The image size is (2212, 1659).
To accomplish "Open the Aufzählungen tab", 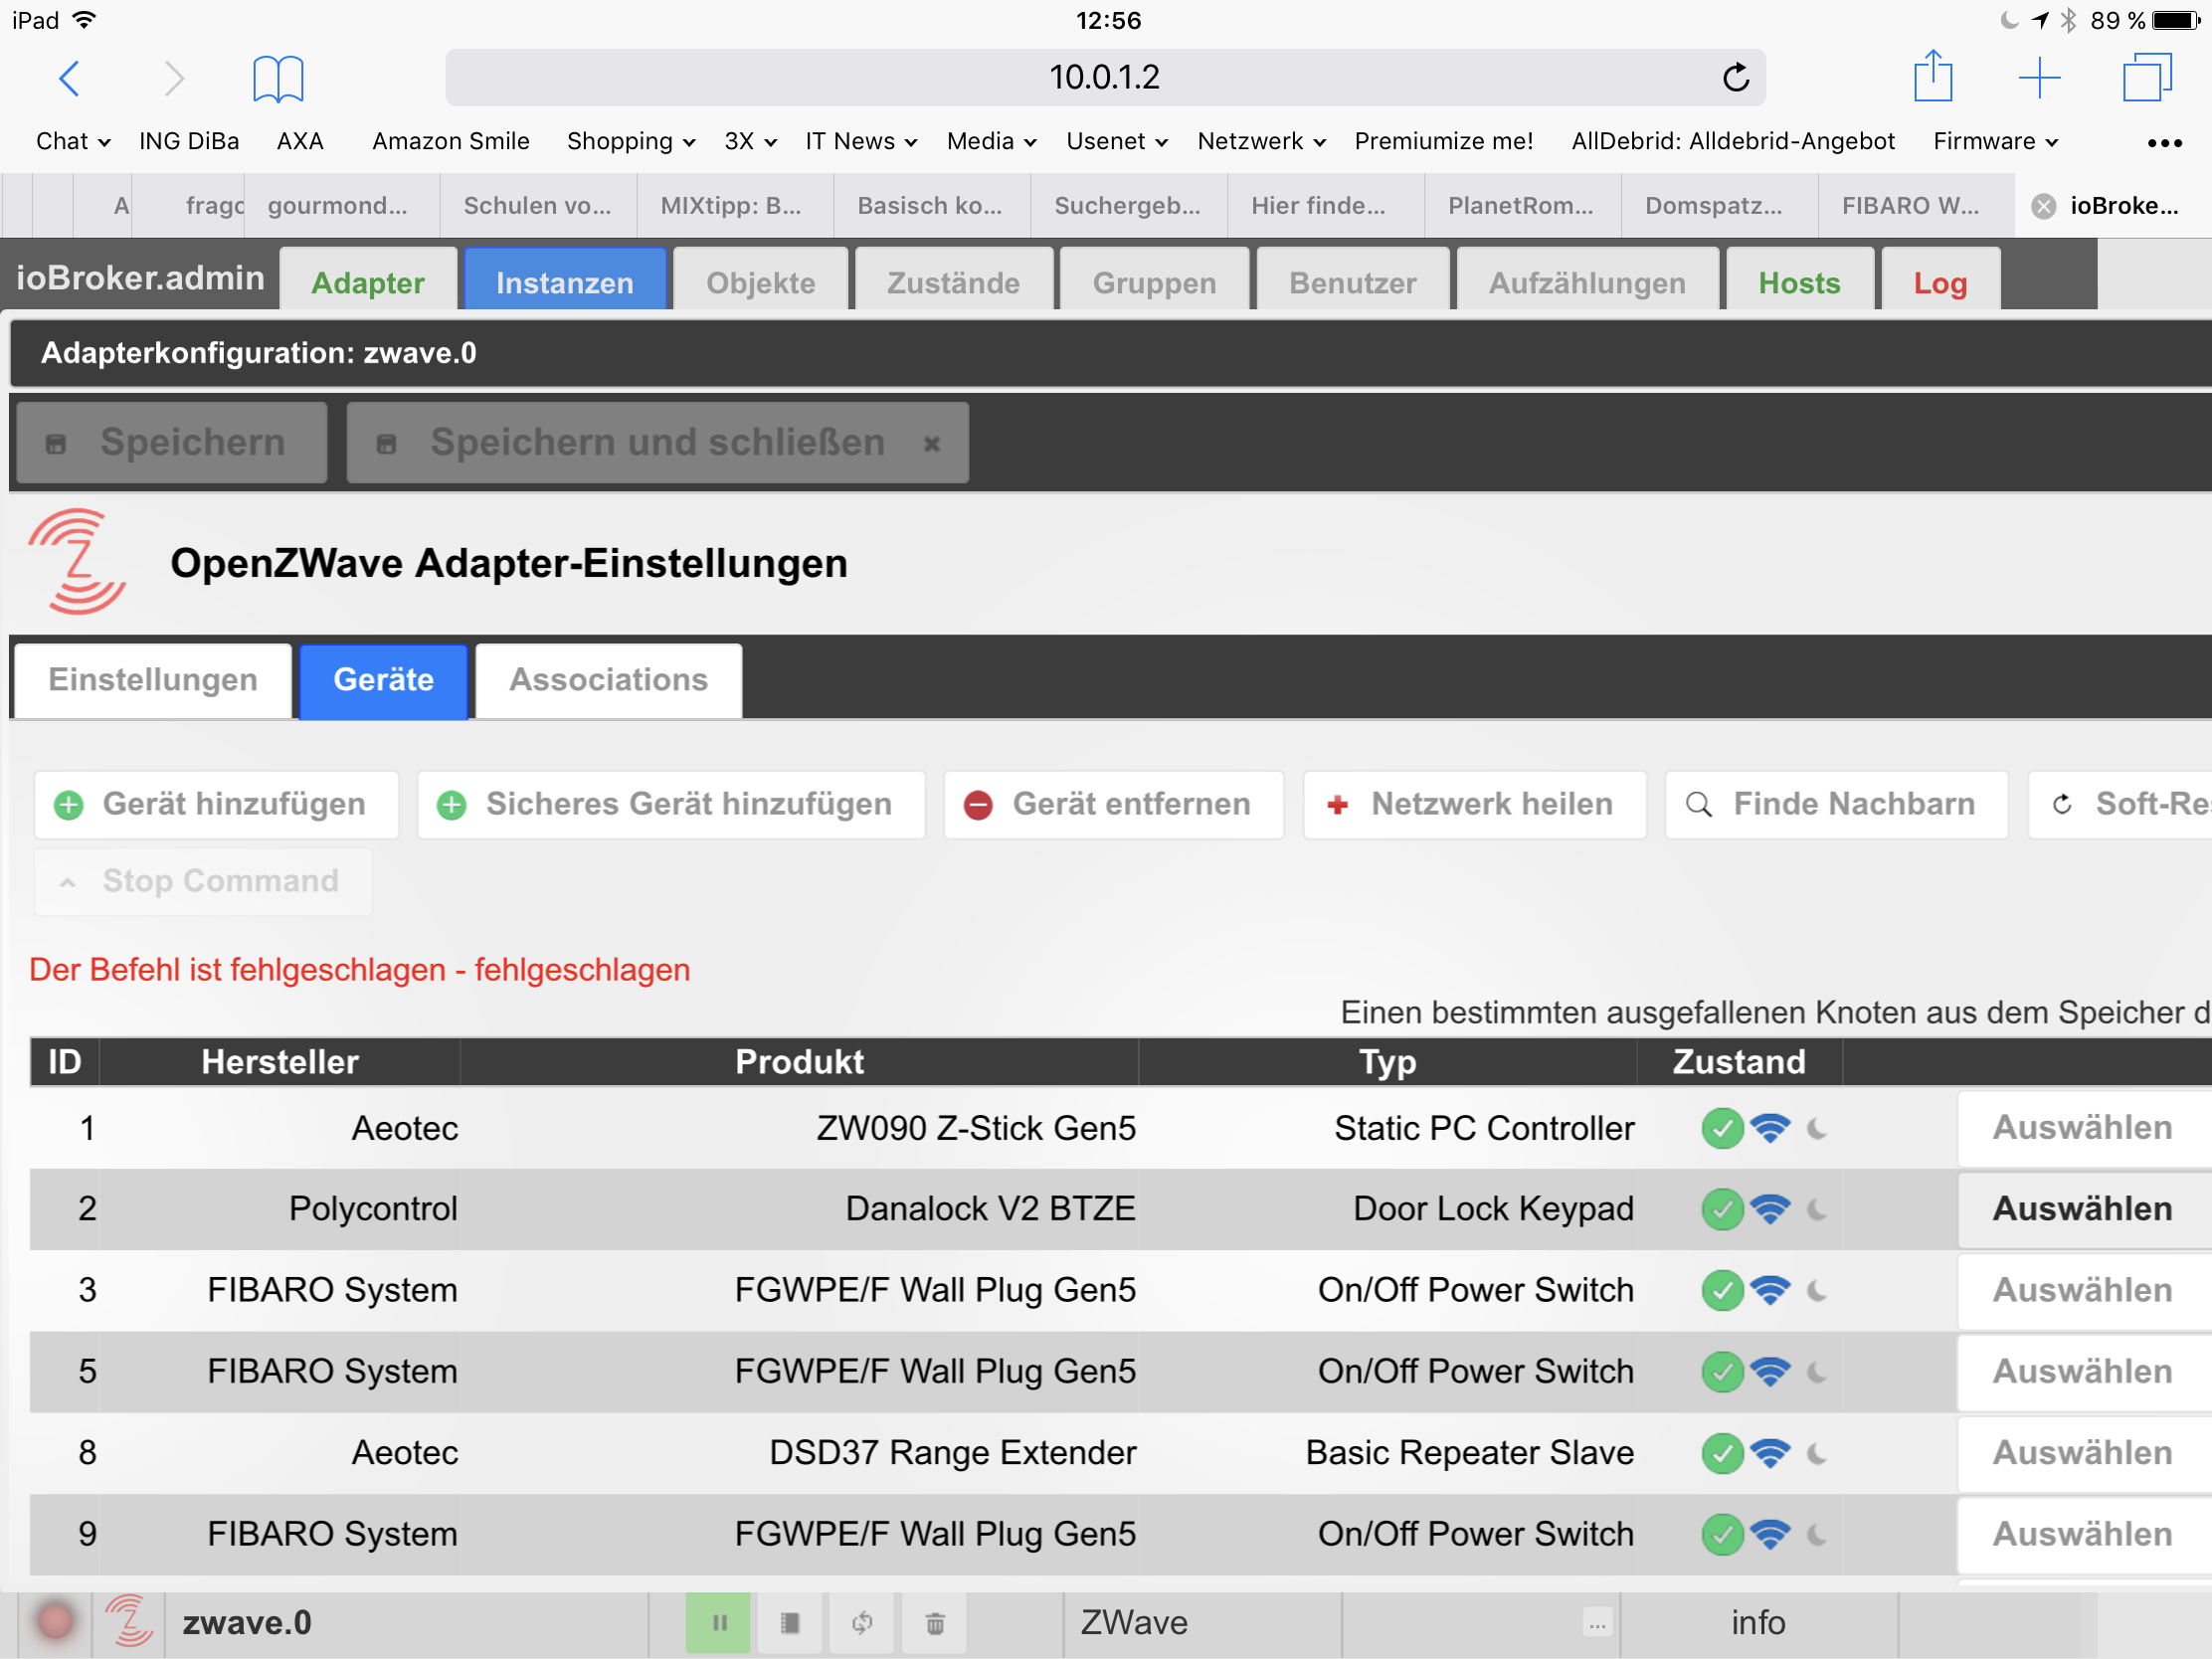I will (x=1587, y=282).
